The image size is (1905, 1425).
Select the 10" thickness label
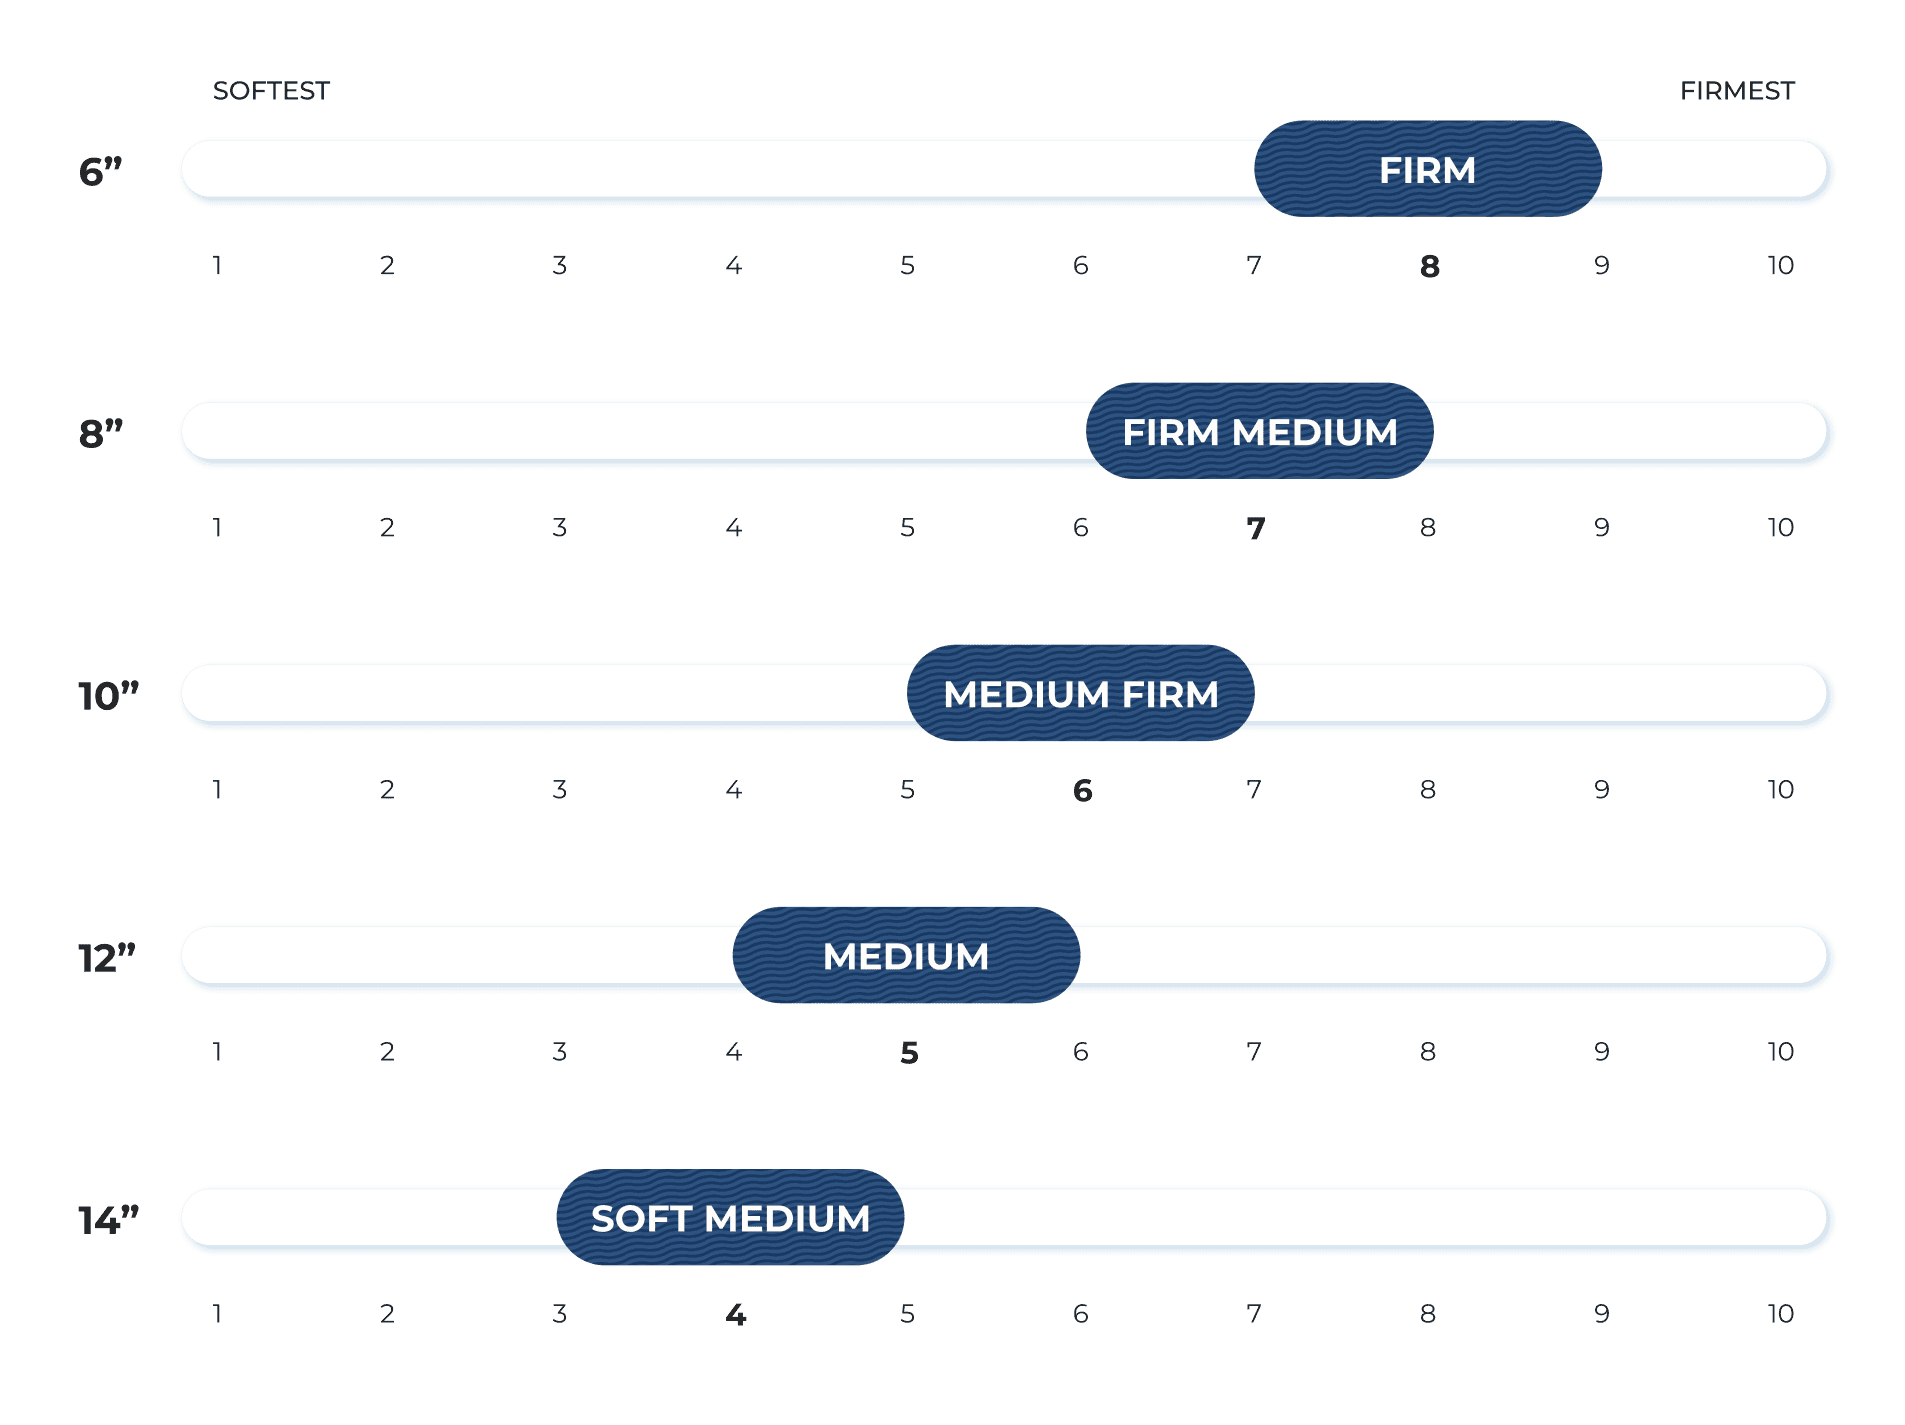108,696
